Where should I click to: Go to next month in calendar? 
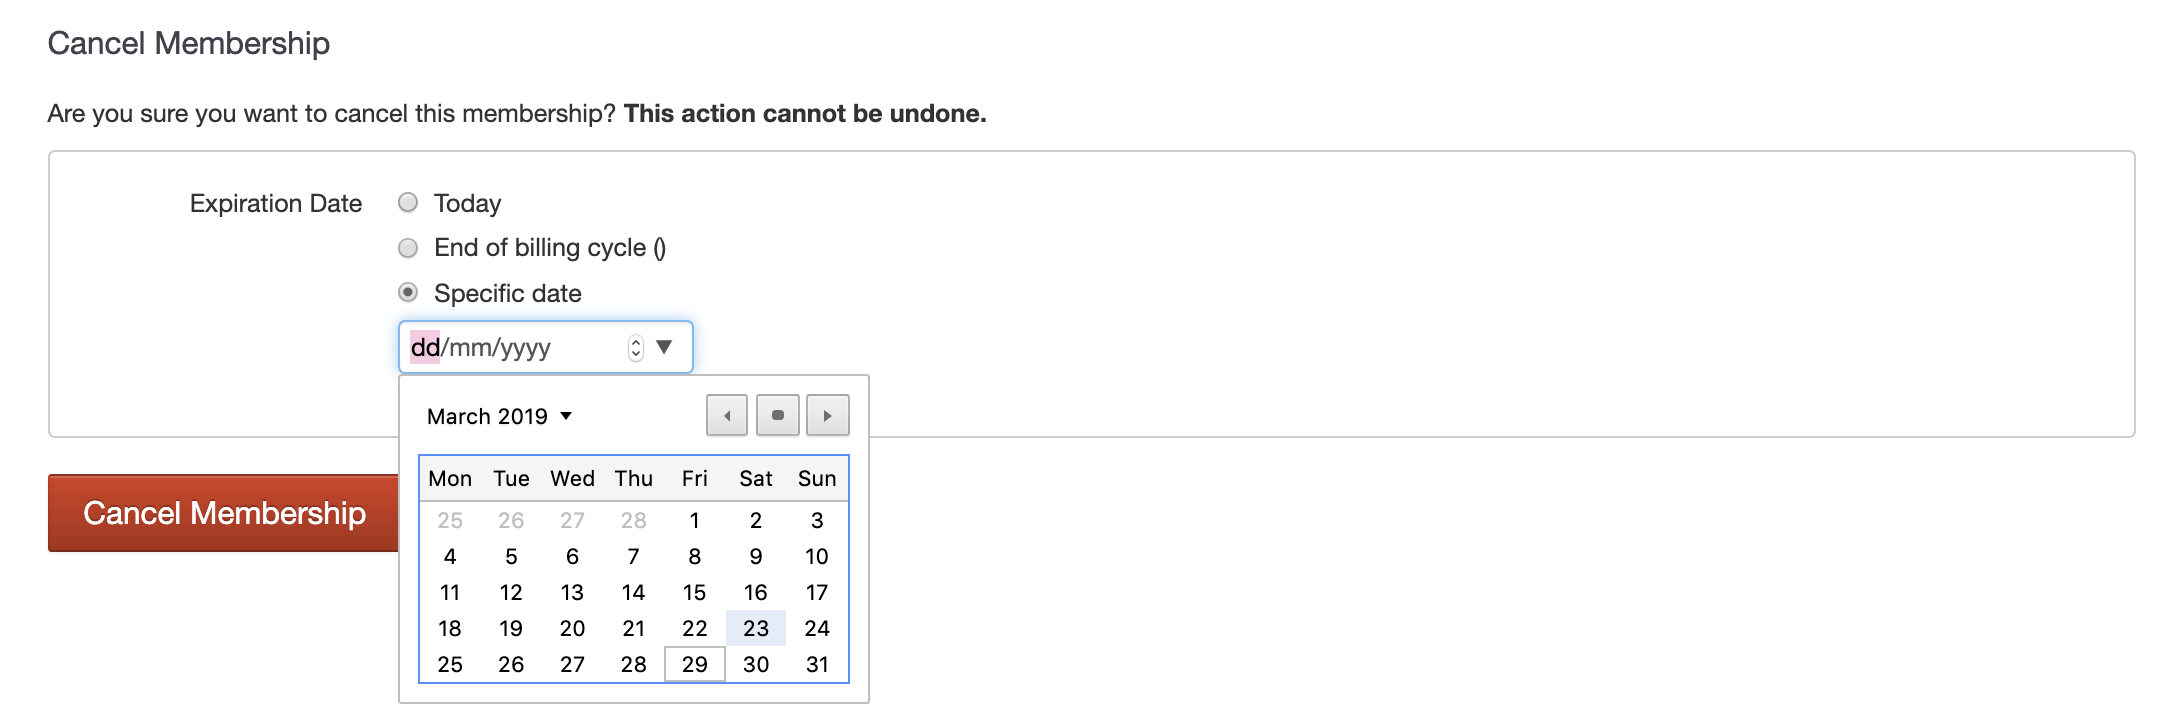tap(827, 416)
